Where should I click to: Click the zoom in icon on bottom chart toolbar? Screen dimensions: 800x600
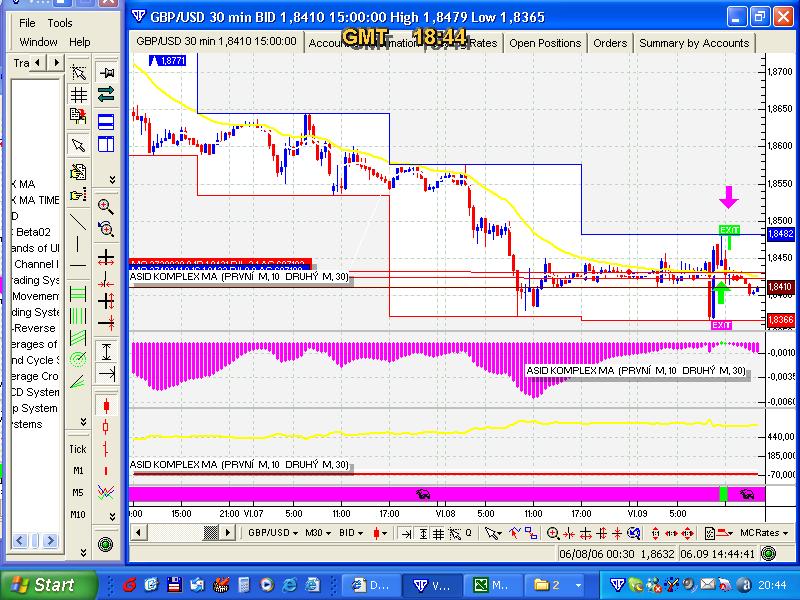coord(553,533)
